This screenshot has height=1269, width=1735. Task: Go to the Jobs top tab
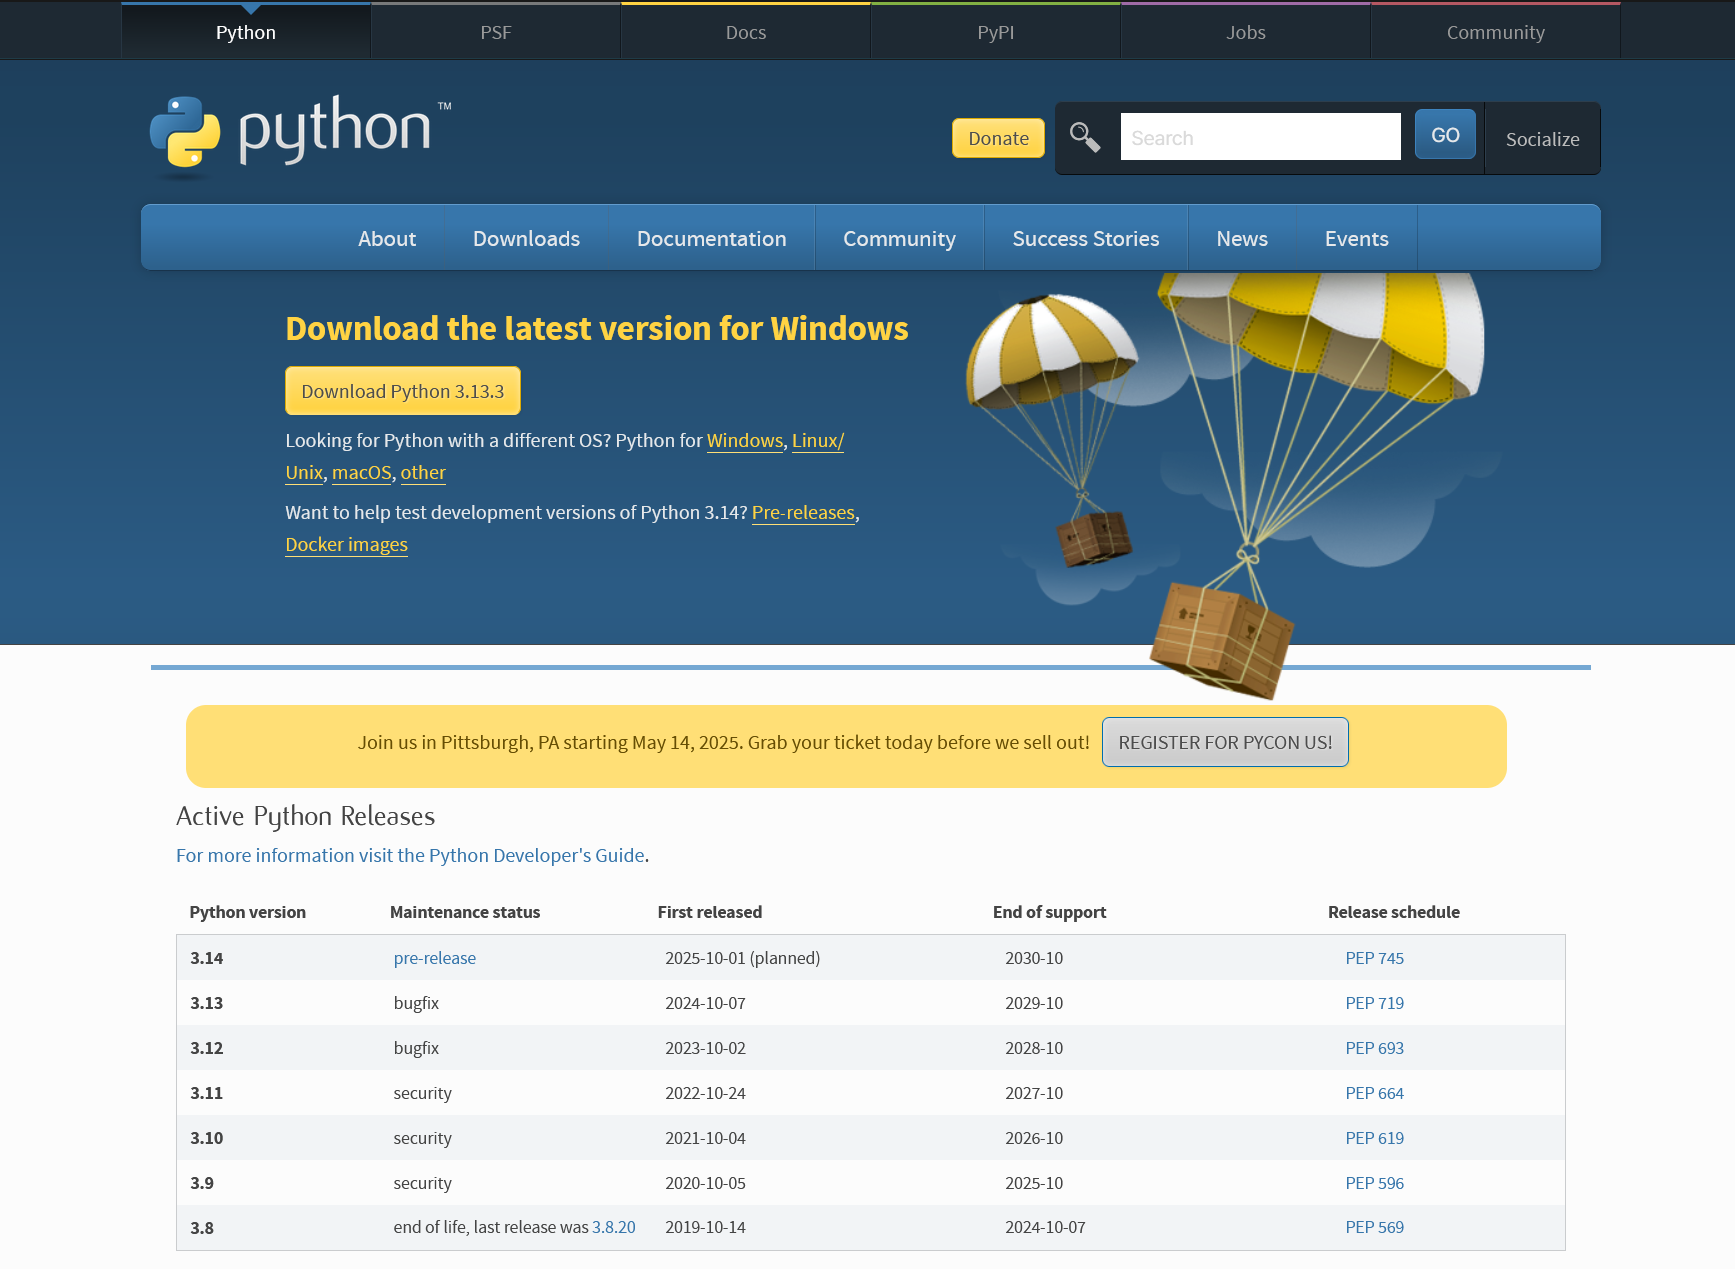tap(1246, 32)
